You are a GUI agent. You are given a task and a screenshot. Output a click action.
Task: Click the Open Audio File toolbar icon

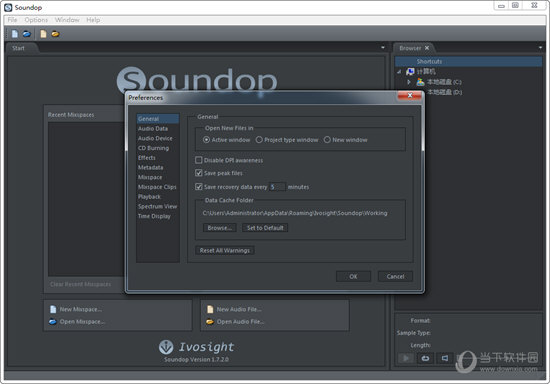[55, 34]
